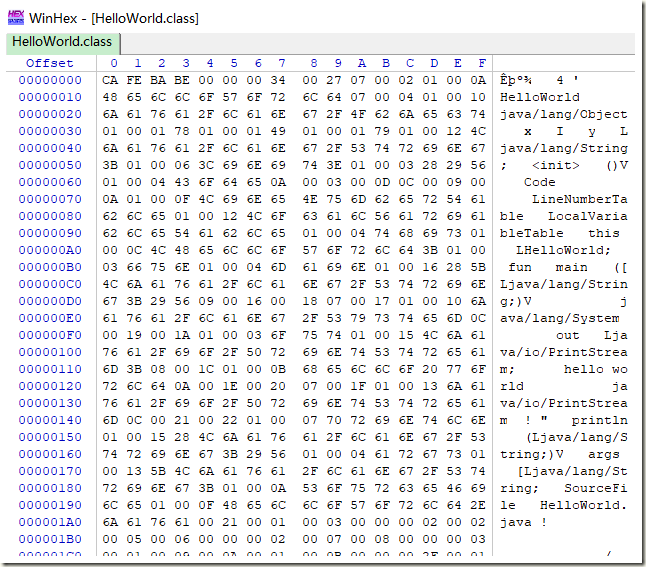Click offset 00000080 in the offset column

tap(50, 216)
